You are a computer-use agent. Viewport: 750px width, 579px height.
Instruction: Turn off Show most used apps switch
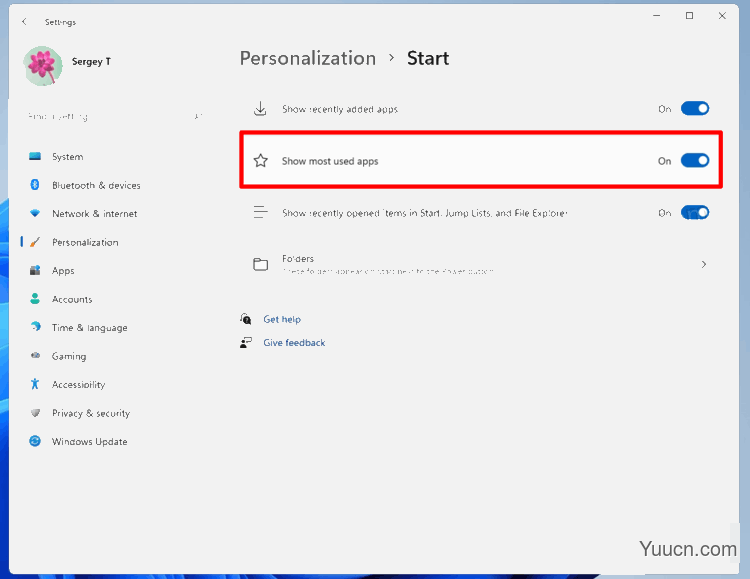point(695,160)
